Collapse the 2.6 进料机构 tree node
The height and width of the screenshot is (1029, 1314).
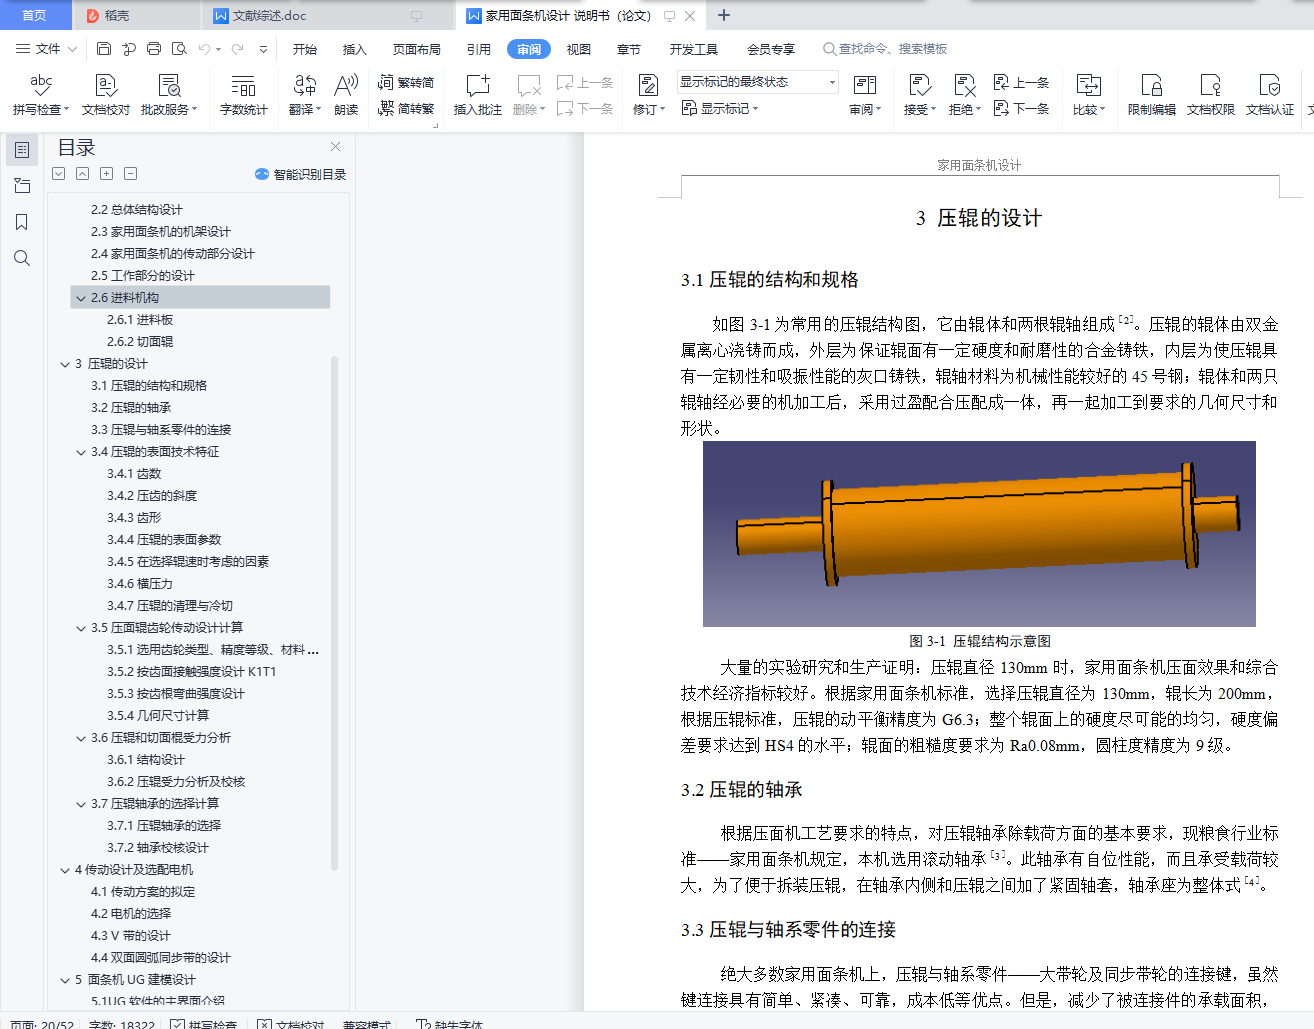tap(81, 298)
